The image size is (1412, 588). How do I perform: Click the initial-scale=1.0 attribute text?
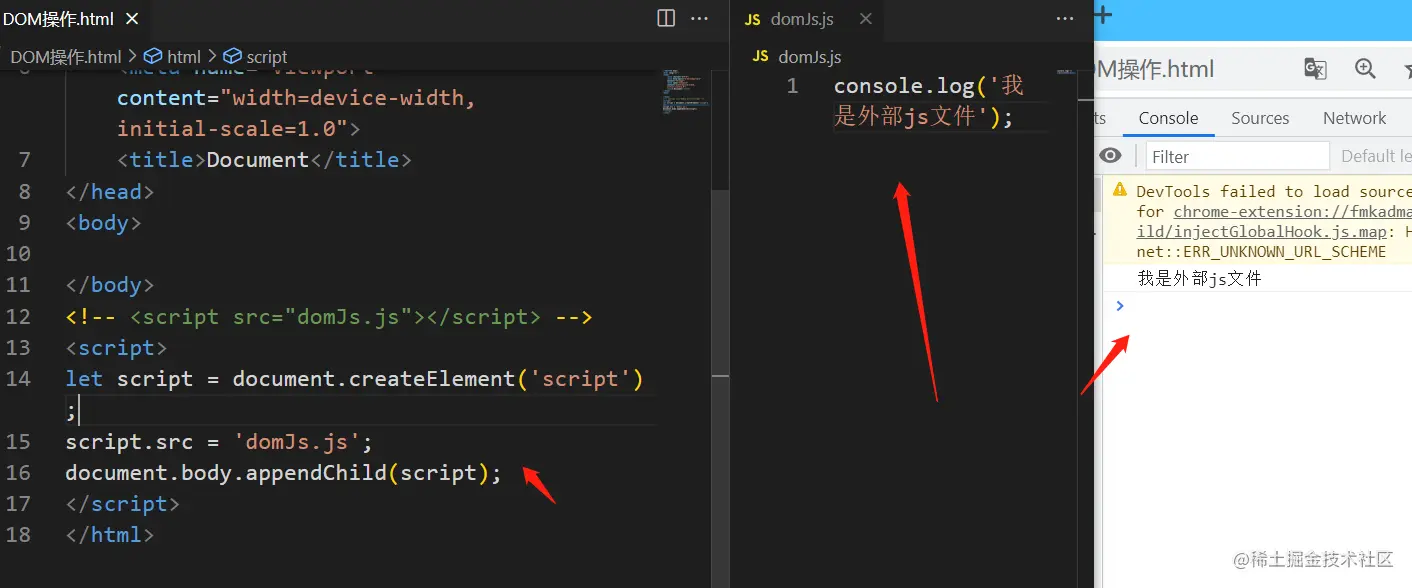click(x=232, y=129)
